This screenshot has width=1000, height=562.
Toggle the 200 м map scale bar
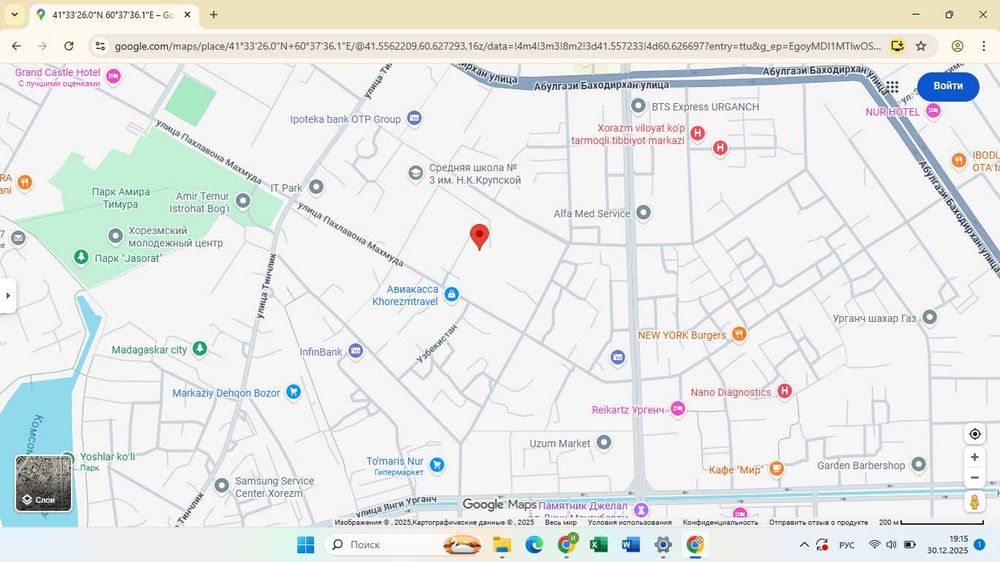[933, 522]
